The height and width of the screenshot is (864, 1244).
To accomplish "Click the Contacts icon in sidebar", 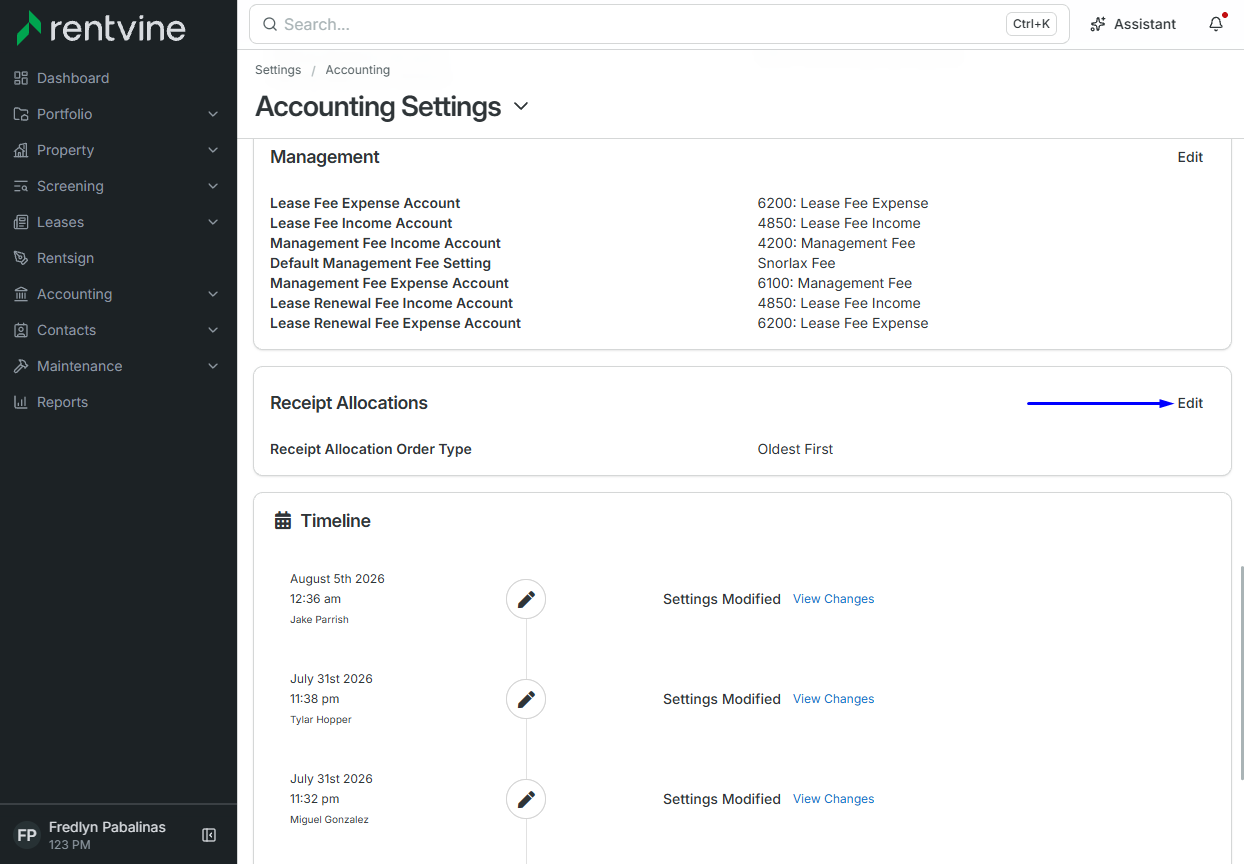I will pos(21,330).
